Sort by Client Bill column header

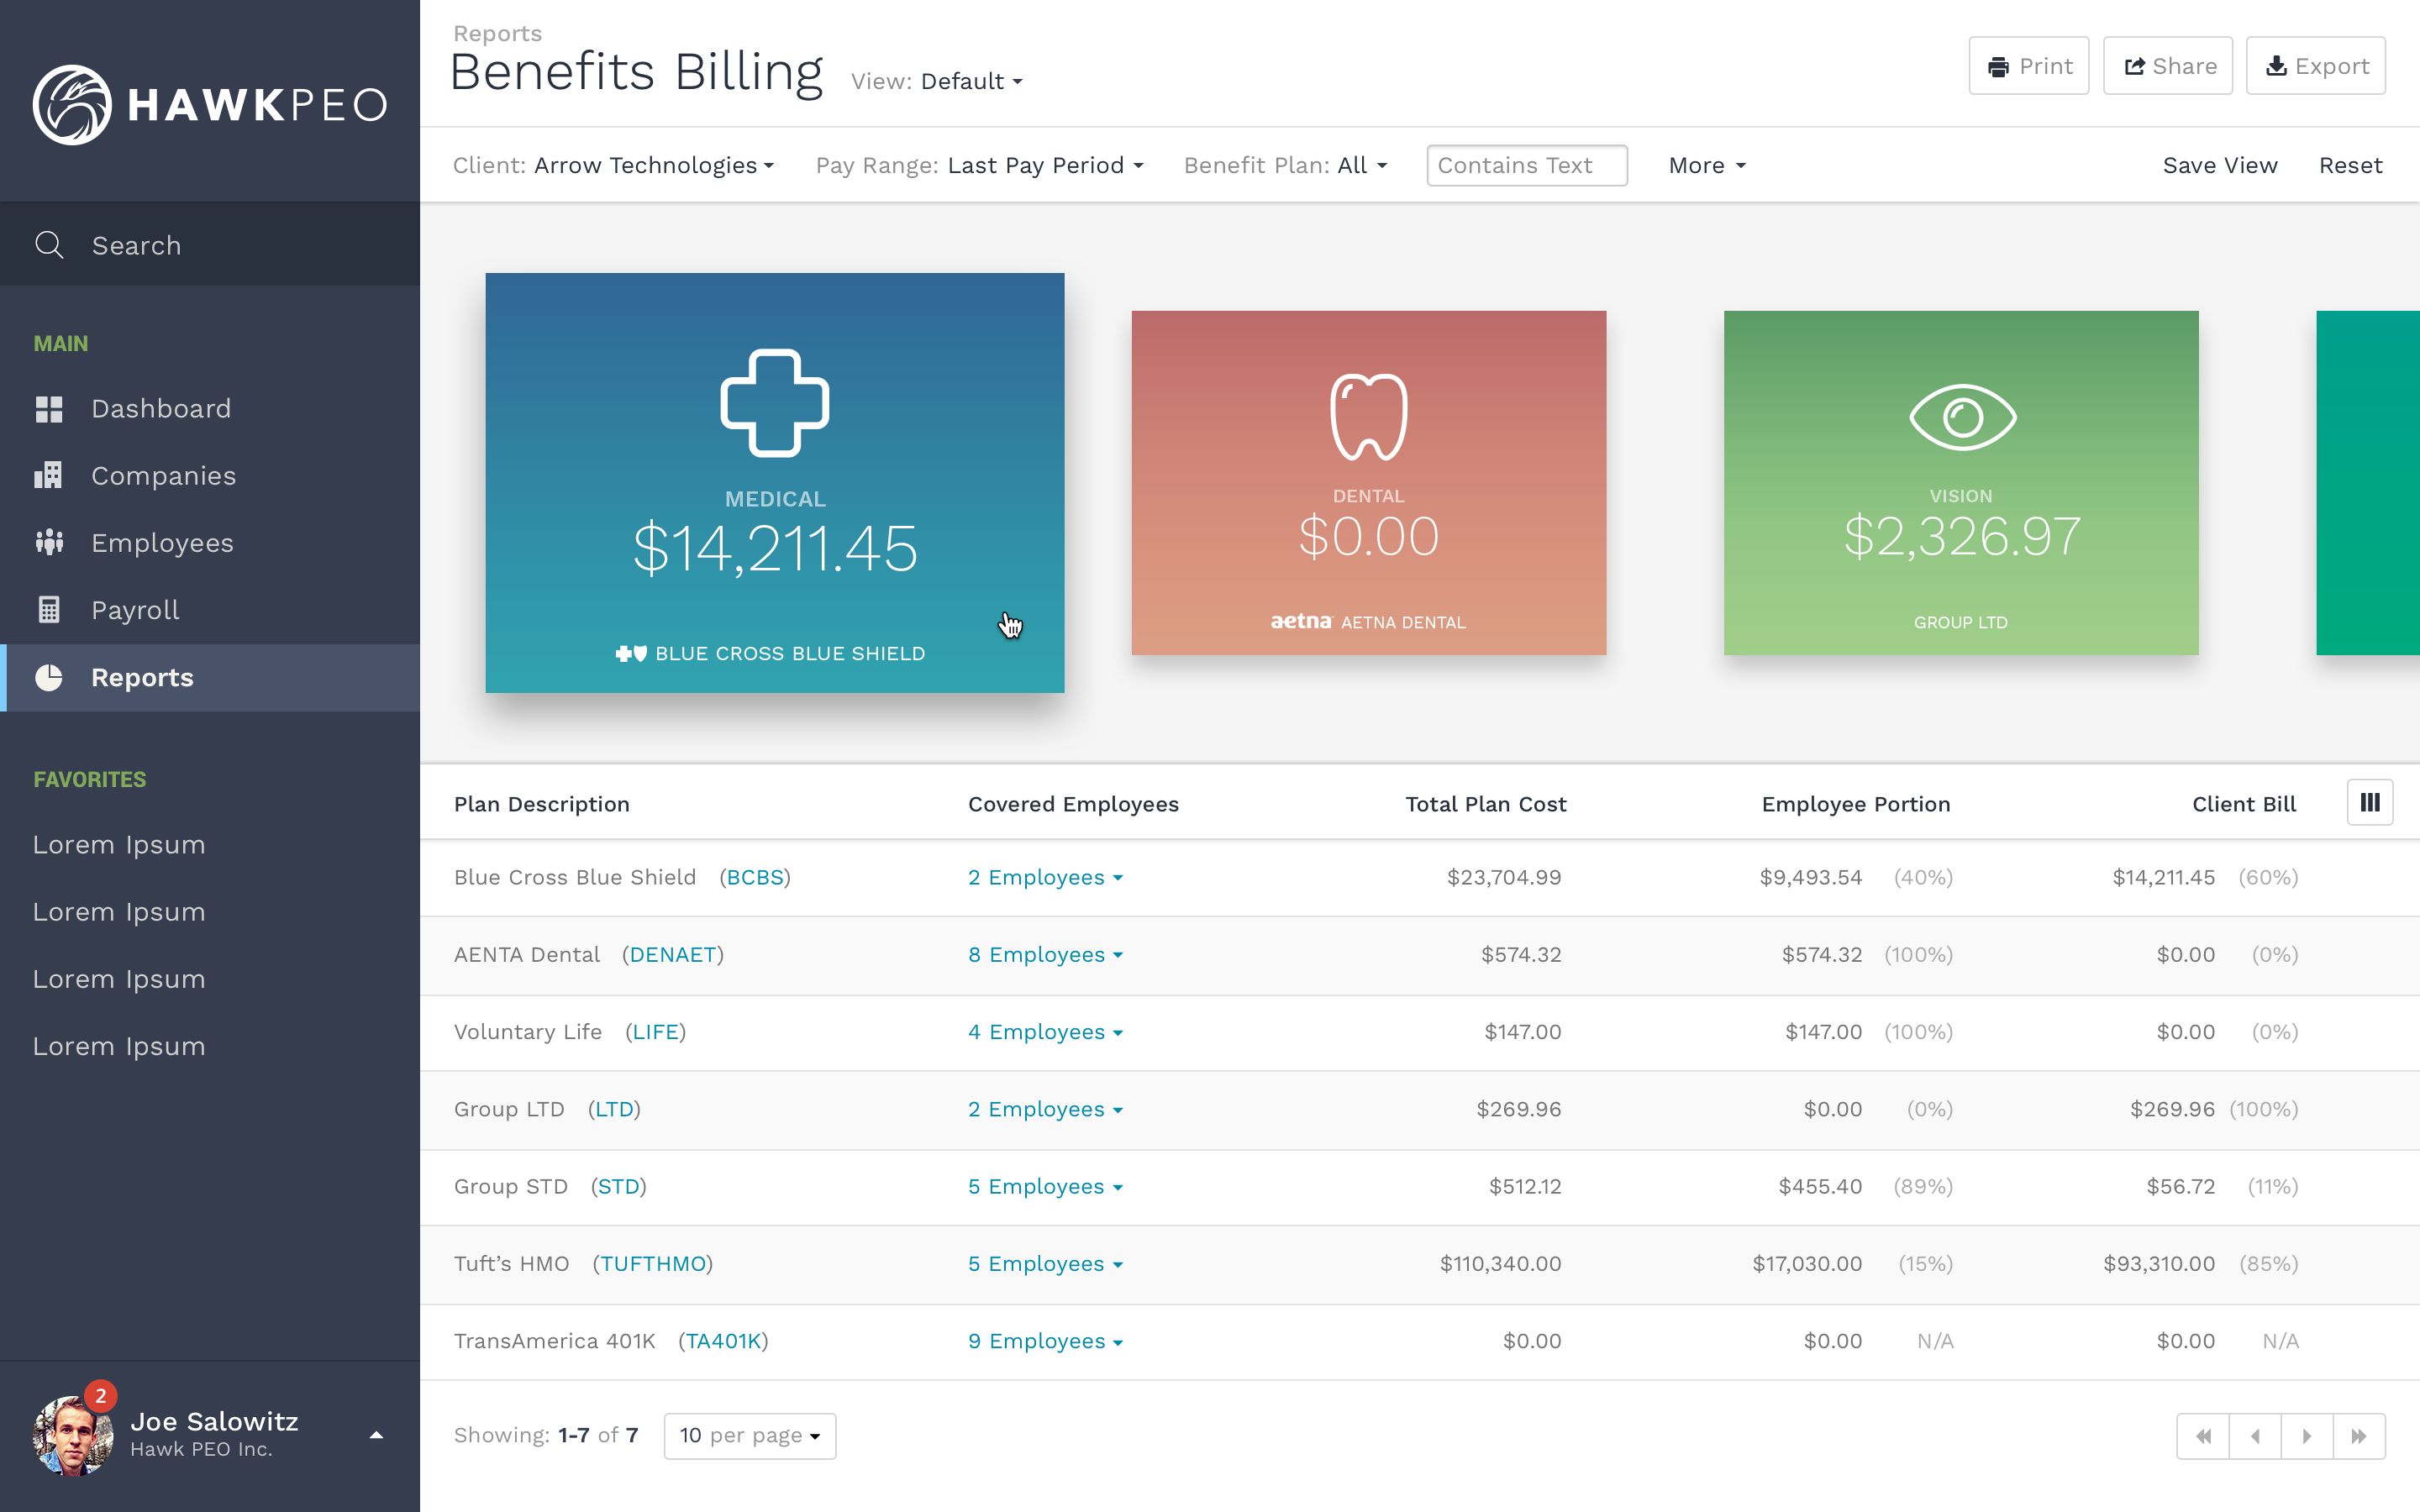click(x=2244, y=804)
